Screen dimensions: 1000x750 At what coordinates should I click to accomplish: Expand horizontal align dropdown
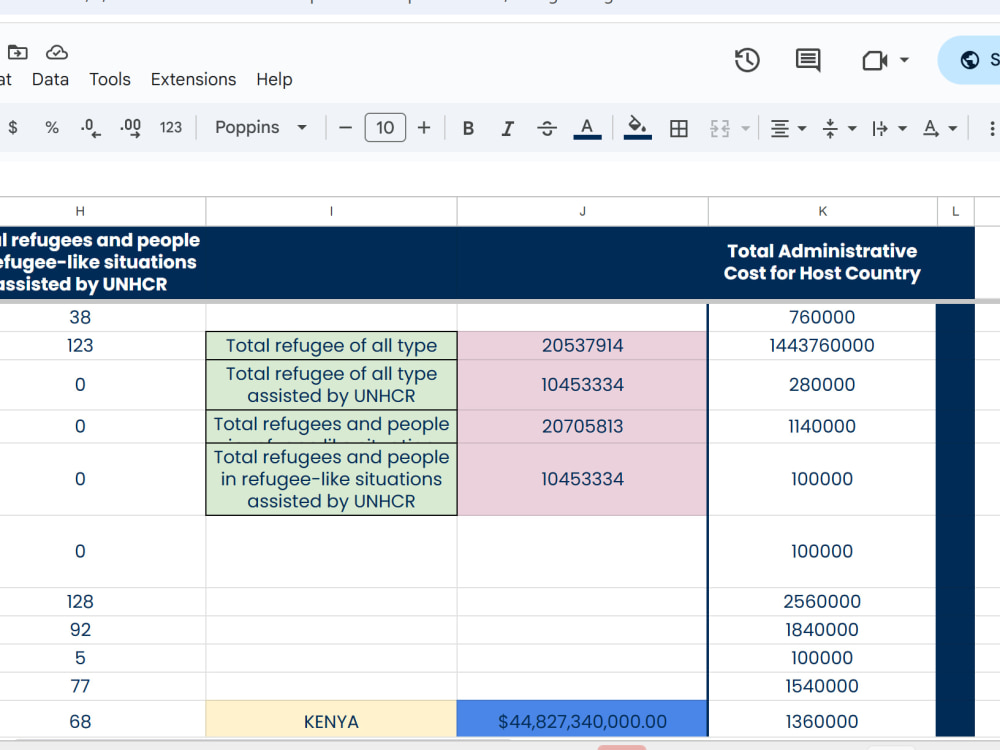(788, 128)
